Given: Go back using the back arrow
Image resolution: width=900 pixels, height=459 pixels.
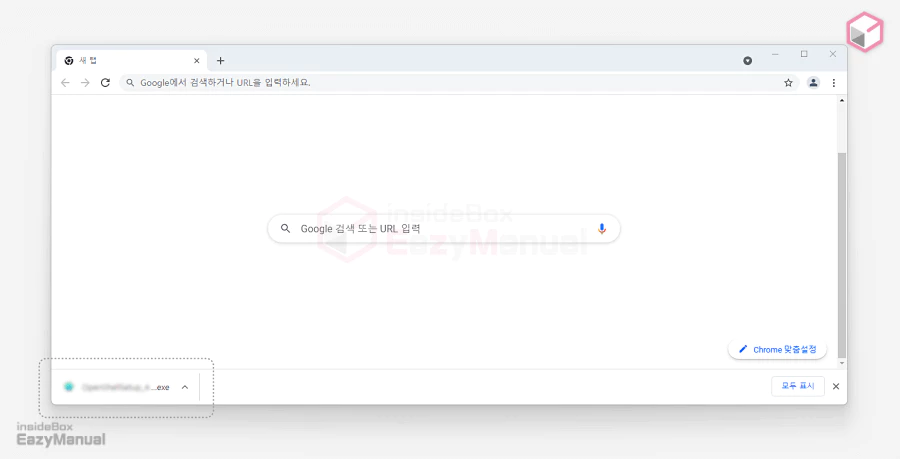Looking at the screenshot, I should pyautogui.click(x=65, y=83).
